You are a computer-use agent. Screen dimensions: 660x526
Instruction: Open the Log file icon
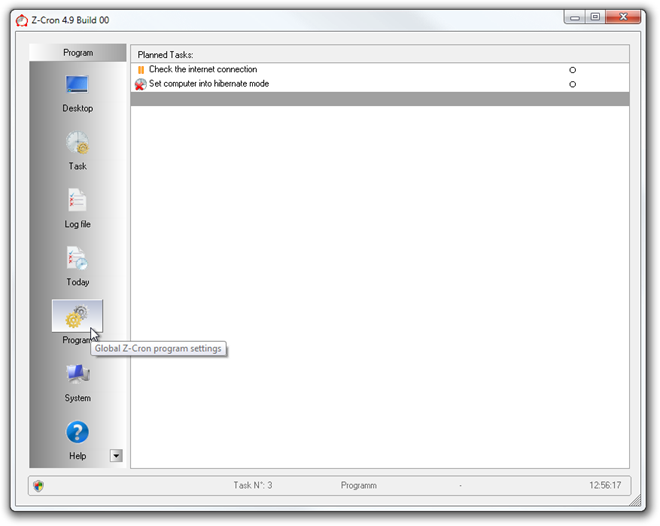pos(77,200)
